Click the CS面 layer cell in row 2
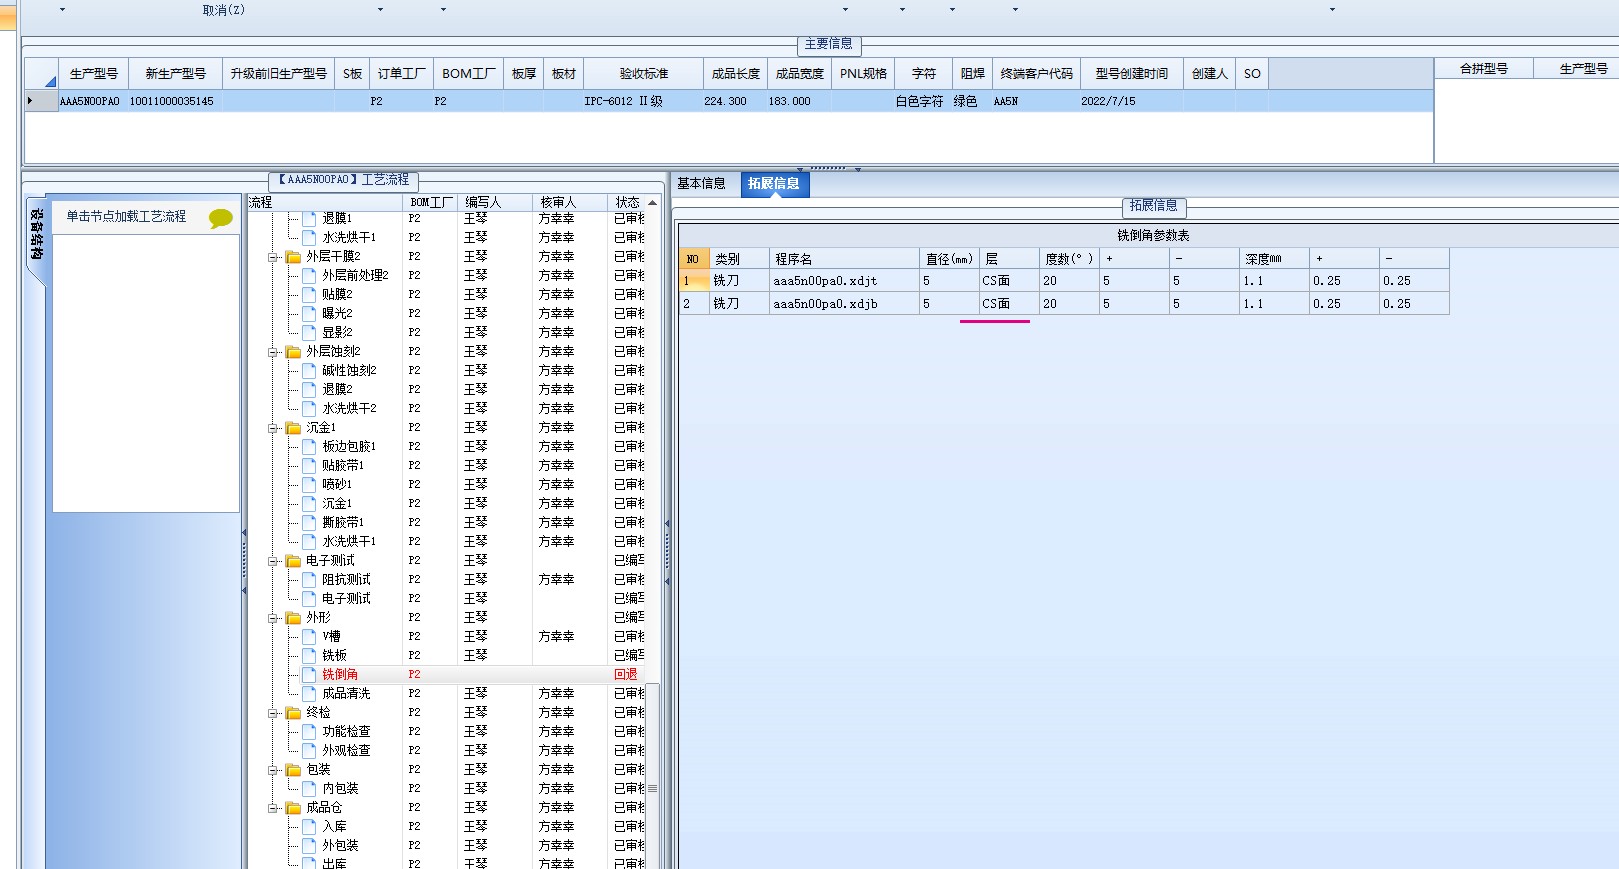This screenshot has height=869, width=1619. click(1007, 303)
